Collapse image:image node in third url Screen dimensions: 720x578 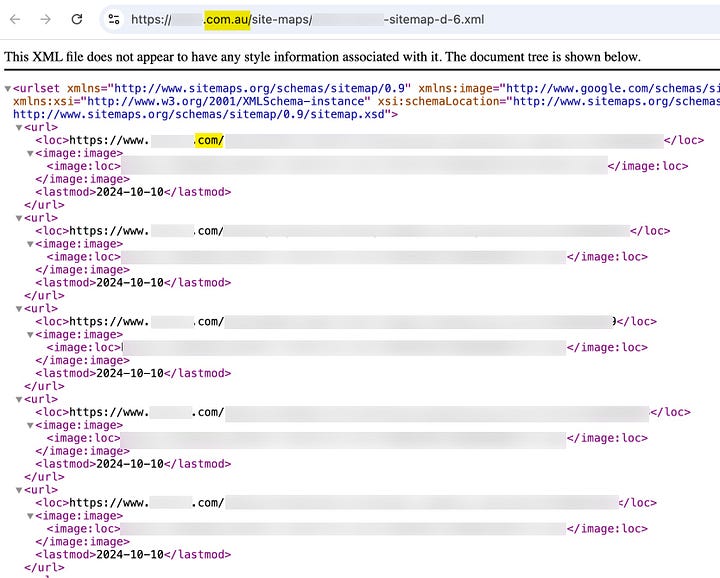coord(30,335)
